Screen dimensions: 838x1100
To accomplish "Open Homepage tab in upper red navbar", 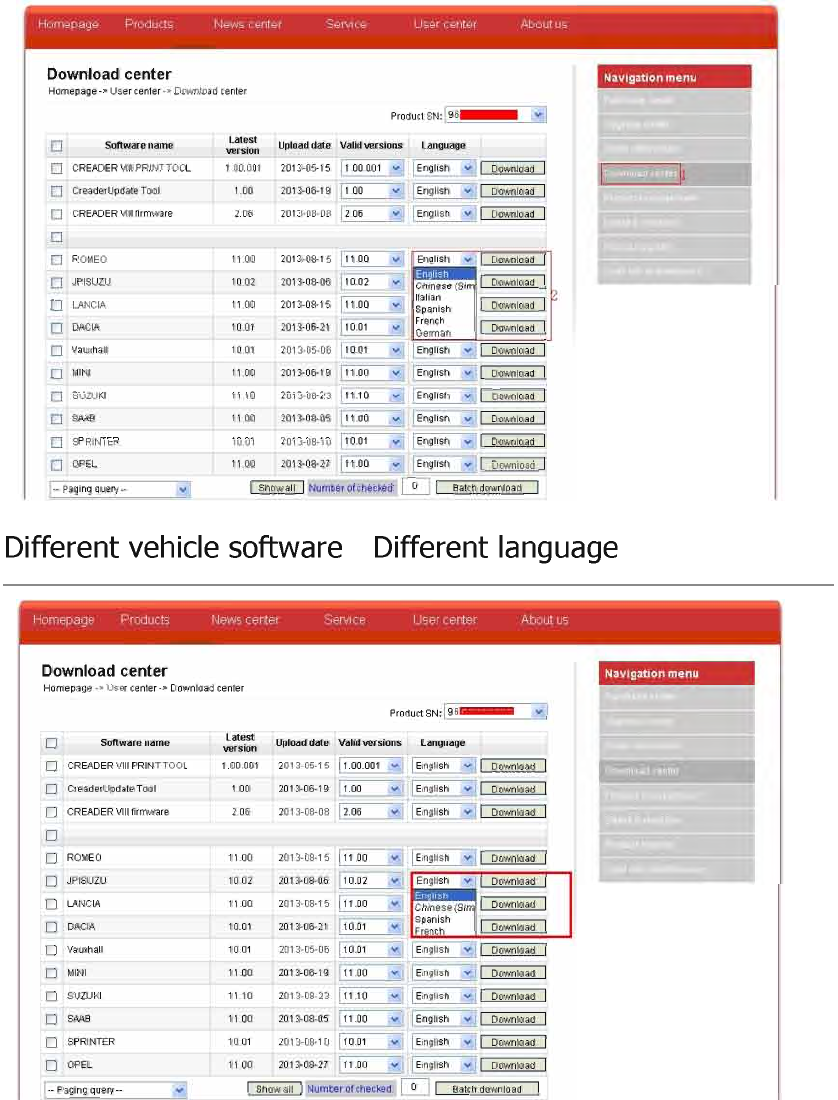I will point(69,24).
